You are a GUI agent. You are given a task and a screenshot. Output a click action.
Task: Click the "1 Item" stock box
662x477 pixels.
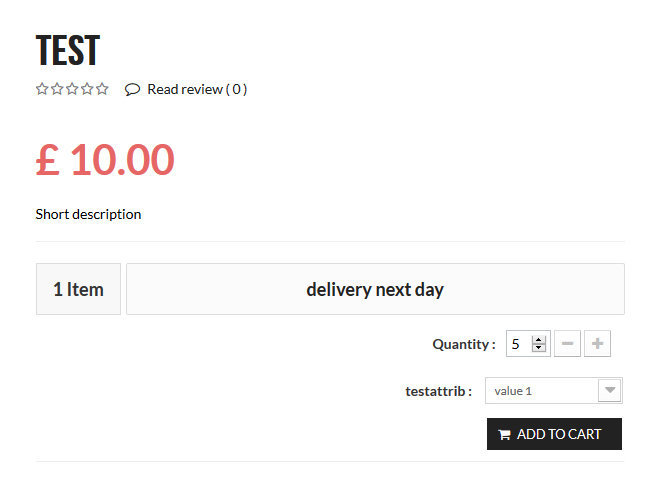tap(78, 289)
